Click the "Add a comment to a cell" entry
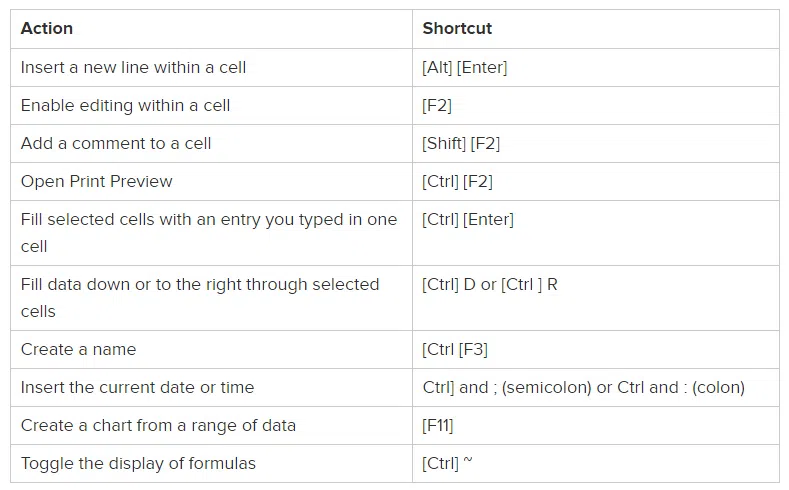This screenshot has height=490, width=789. click(116, 144)
